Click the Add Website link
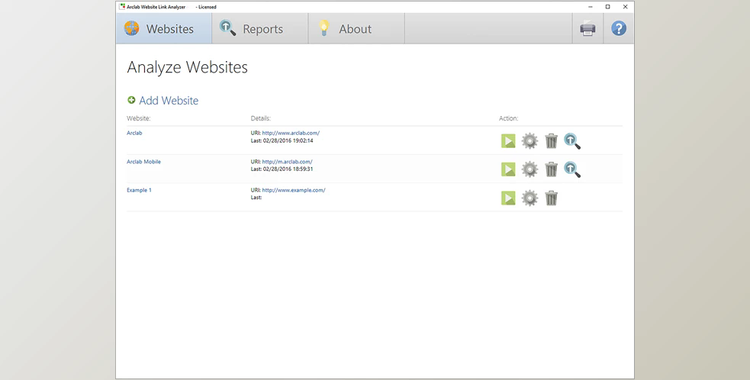The image size is (750, 380). point(168,101)
